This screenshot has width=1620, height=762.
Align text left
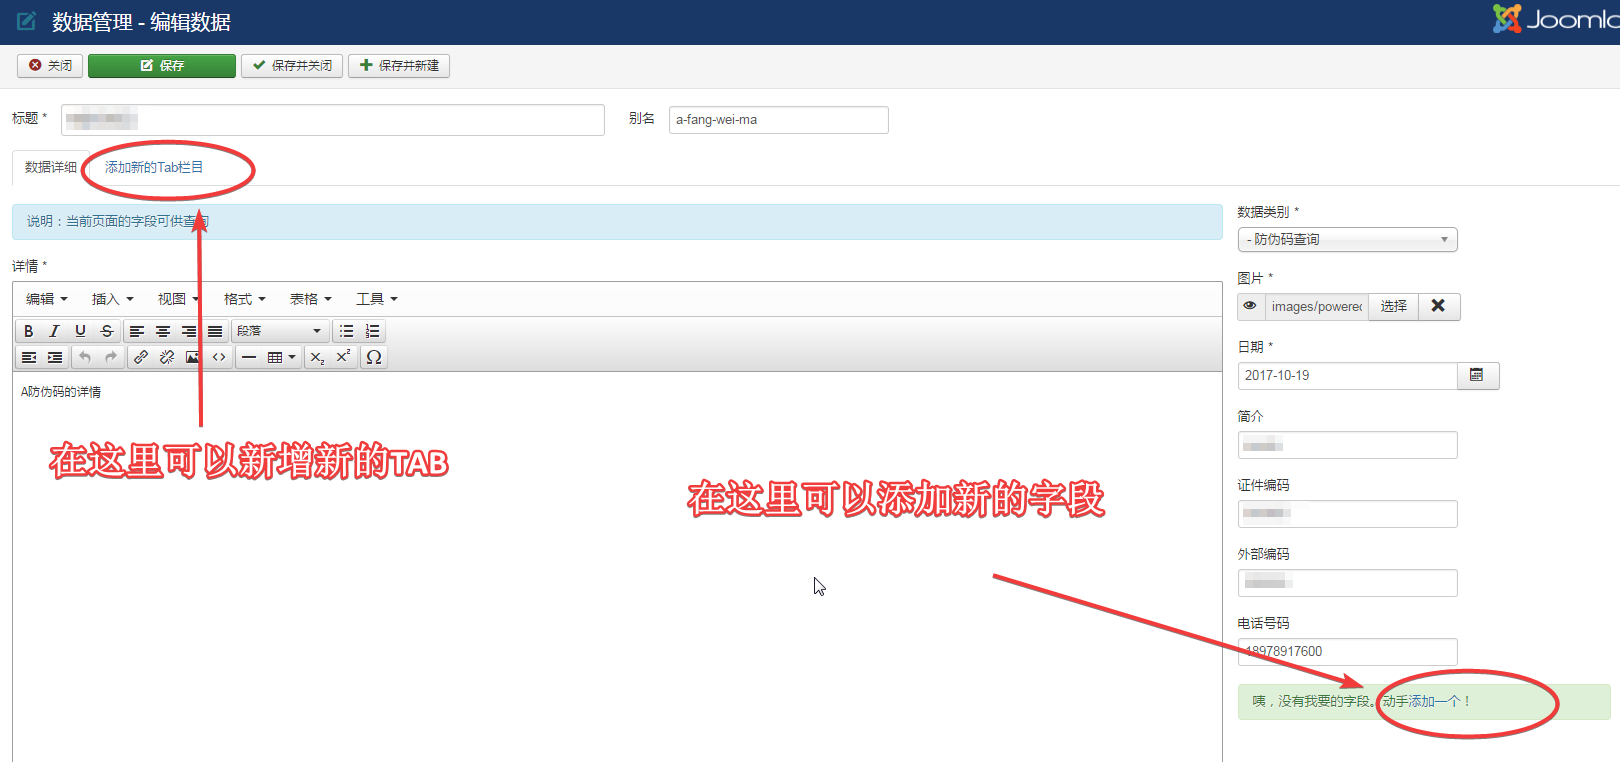137,331
